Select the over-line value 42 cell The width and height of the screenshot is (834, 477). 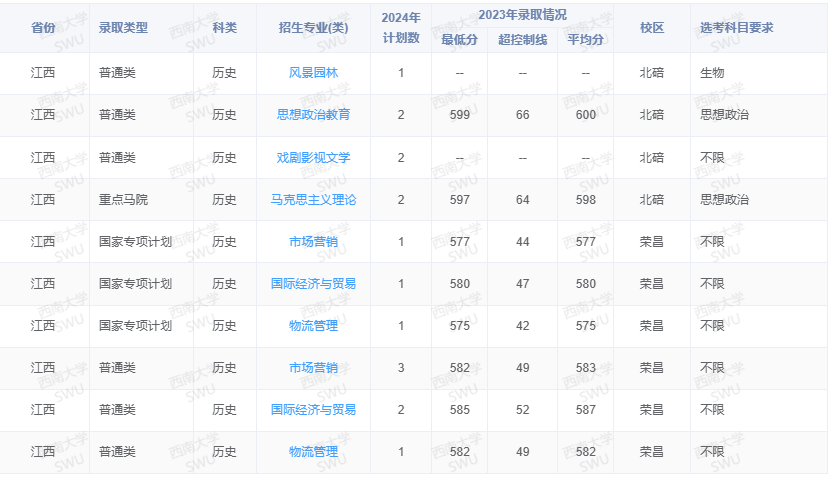522,325
